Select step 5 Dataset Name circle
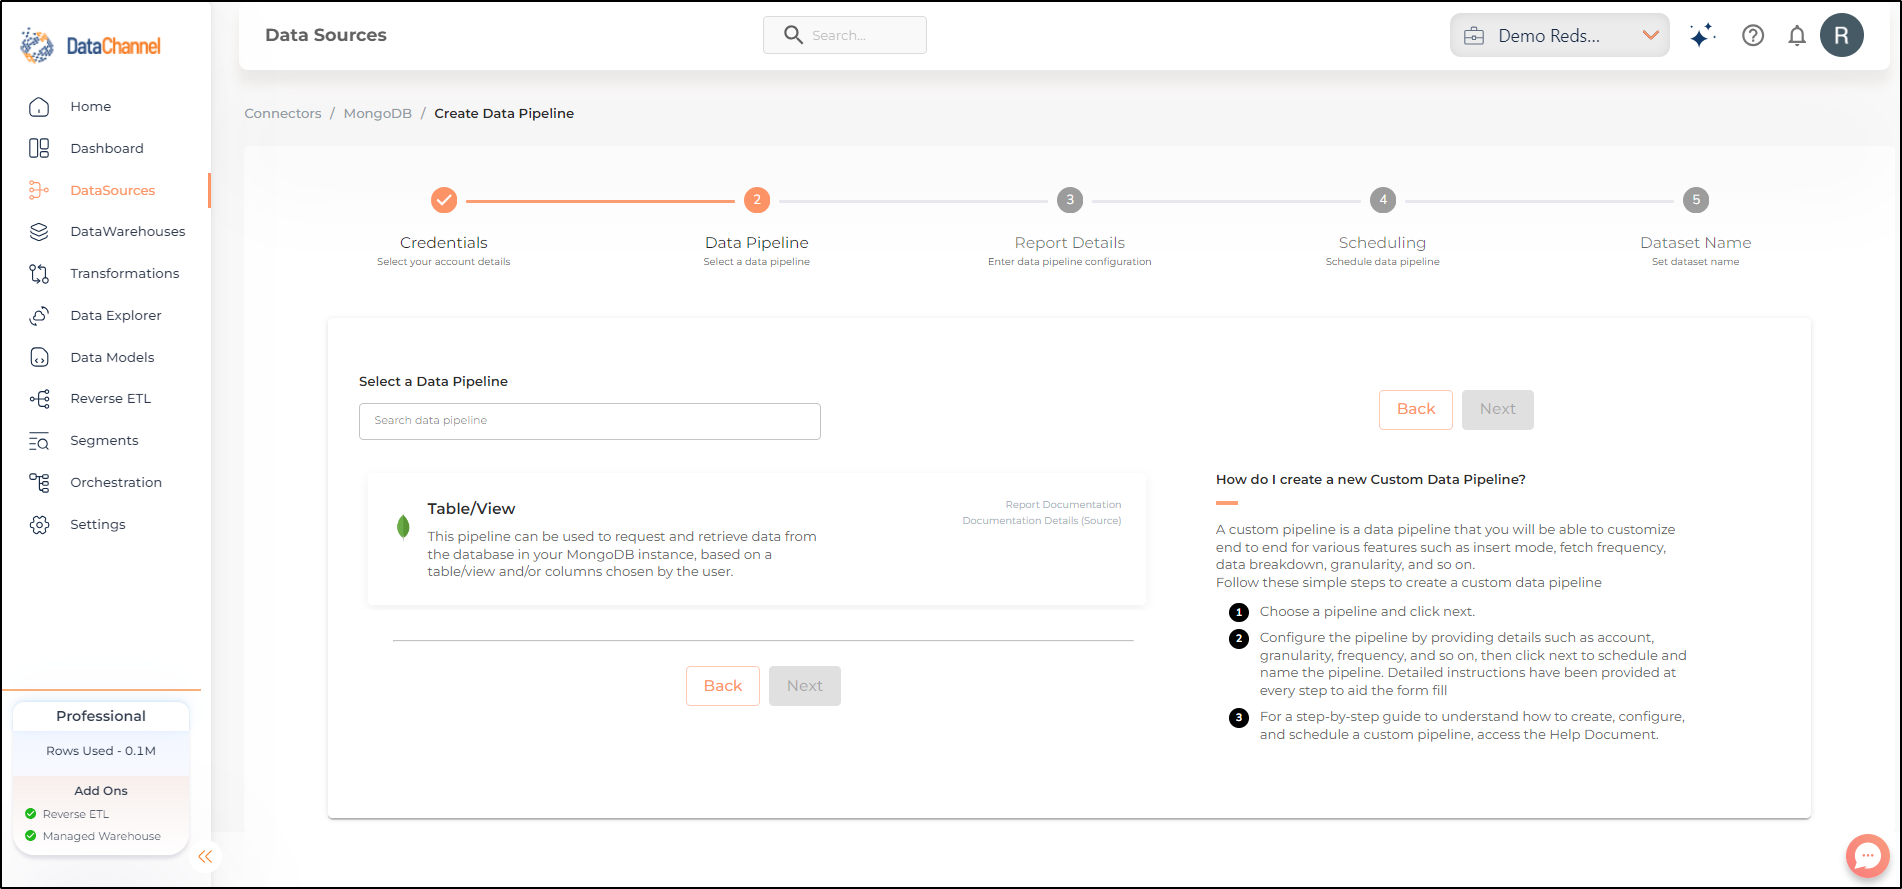 [x=1696, y=200]
